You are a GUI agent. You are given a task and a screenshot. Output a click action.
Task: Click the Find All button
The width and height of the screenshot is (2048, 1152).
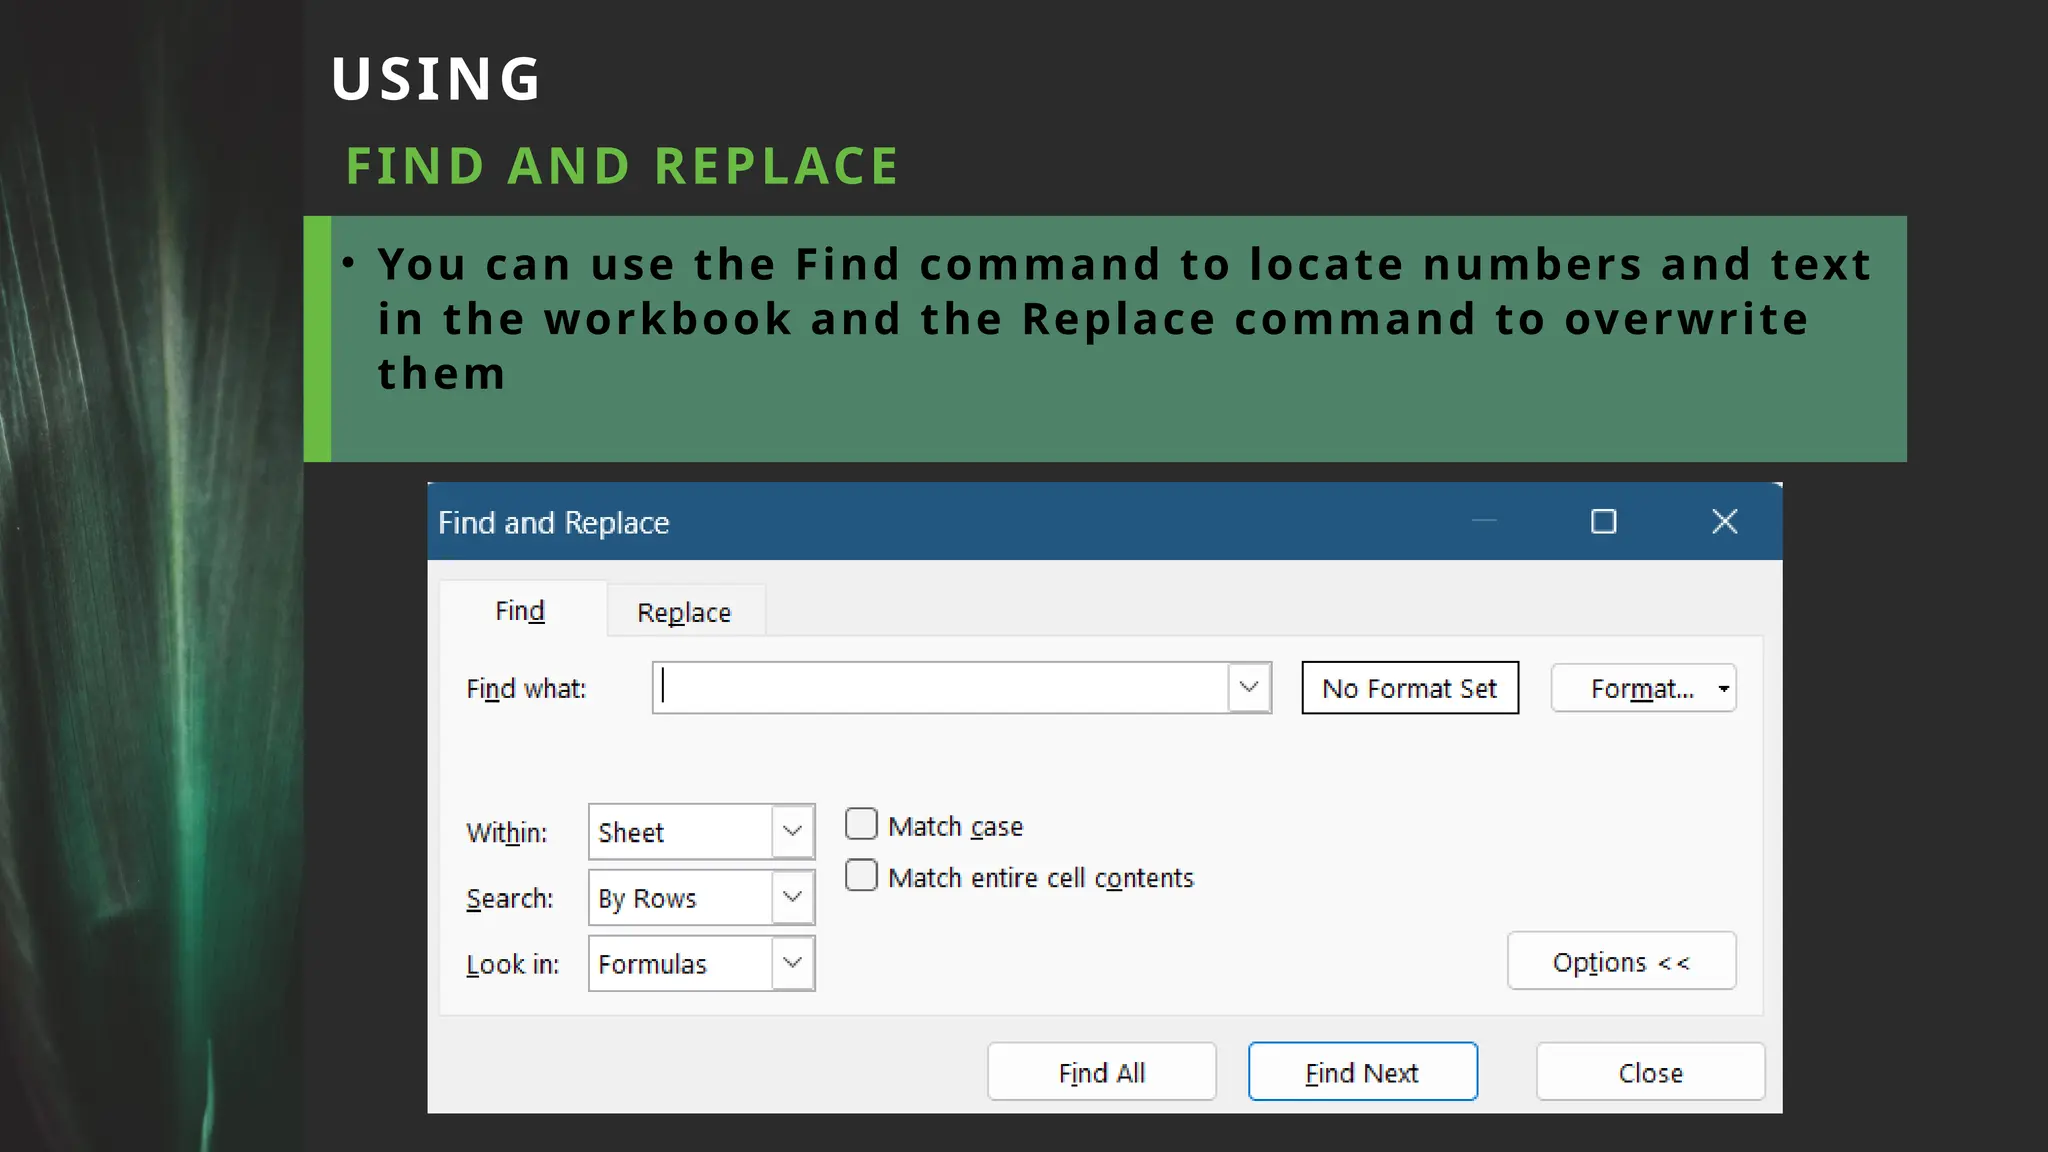[1102, 1072]
